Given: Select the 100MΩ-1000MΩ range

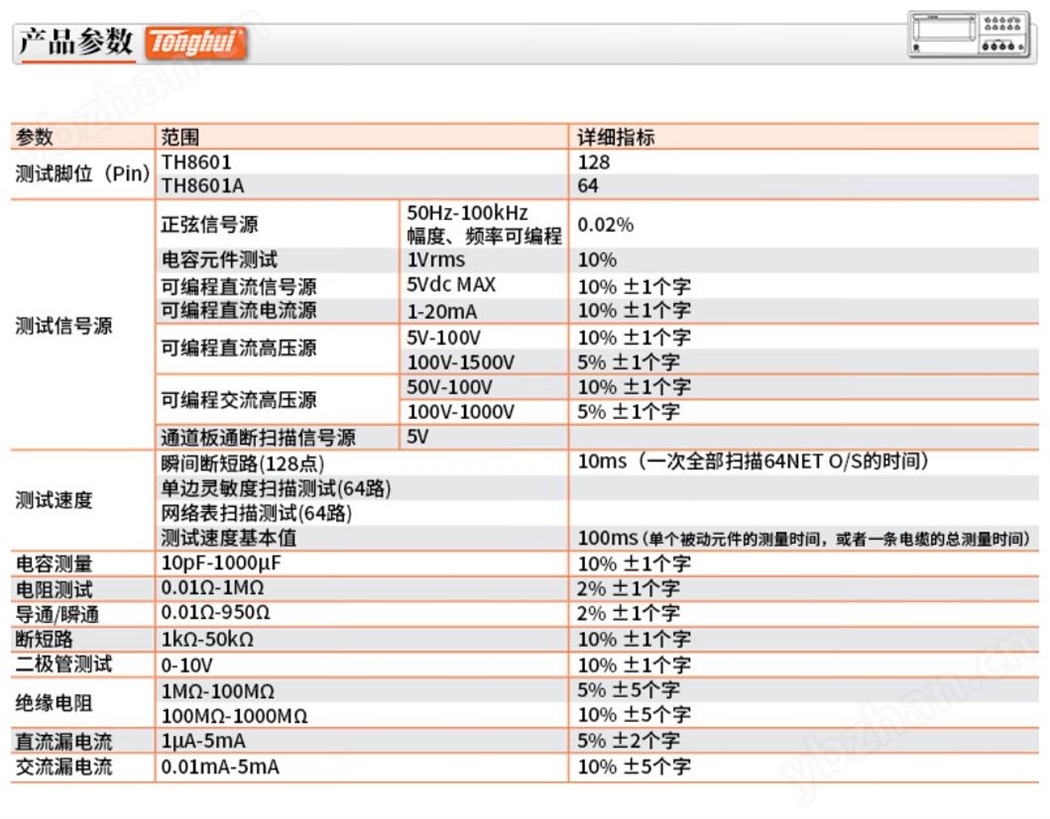Looking at the screenshot, I should coord(234,716).
